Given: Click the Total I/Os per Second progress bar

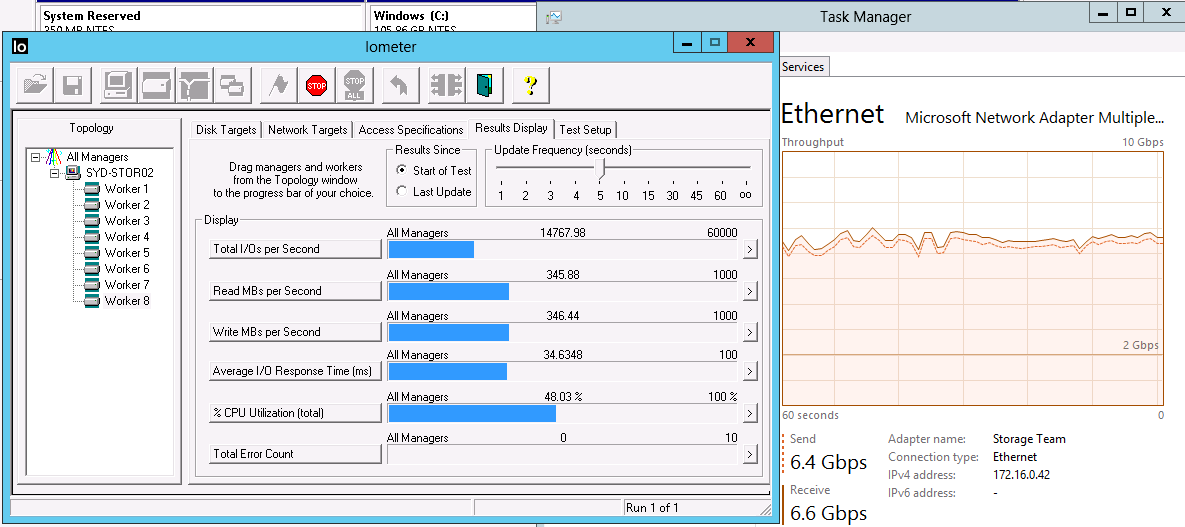Looking at the screenshot, I should (563, 249).
